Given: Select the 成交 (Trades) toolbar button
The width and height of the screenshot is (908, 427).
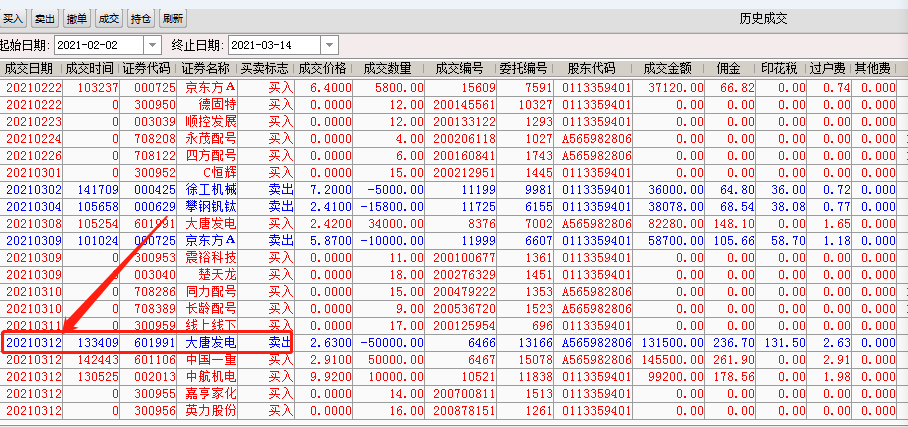Looking at the screenshot, I should (x=108, y=18).
